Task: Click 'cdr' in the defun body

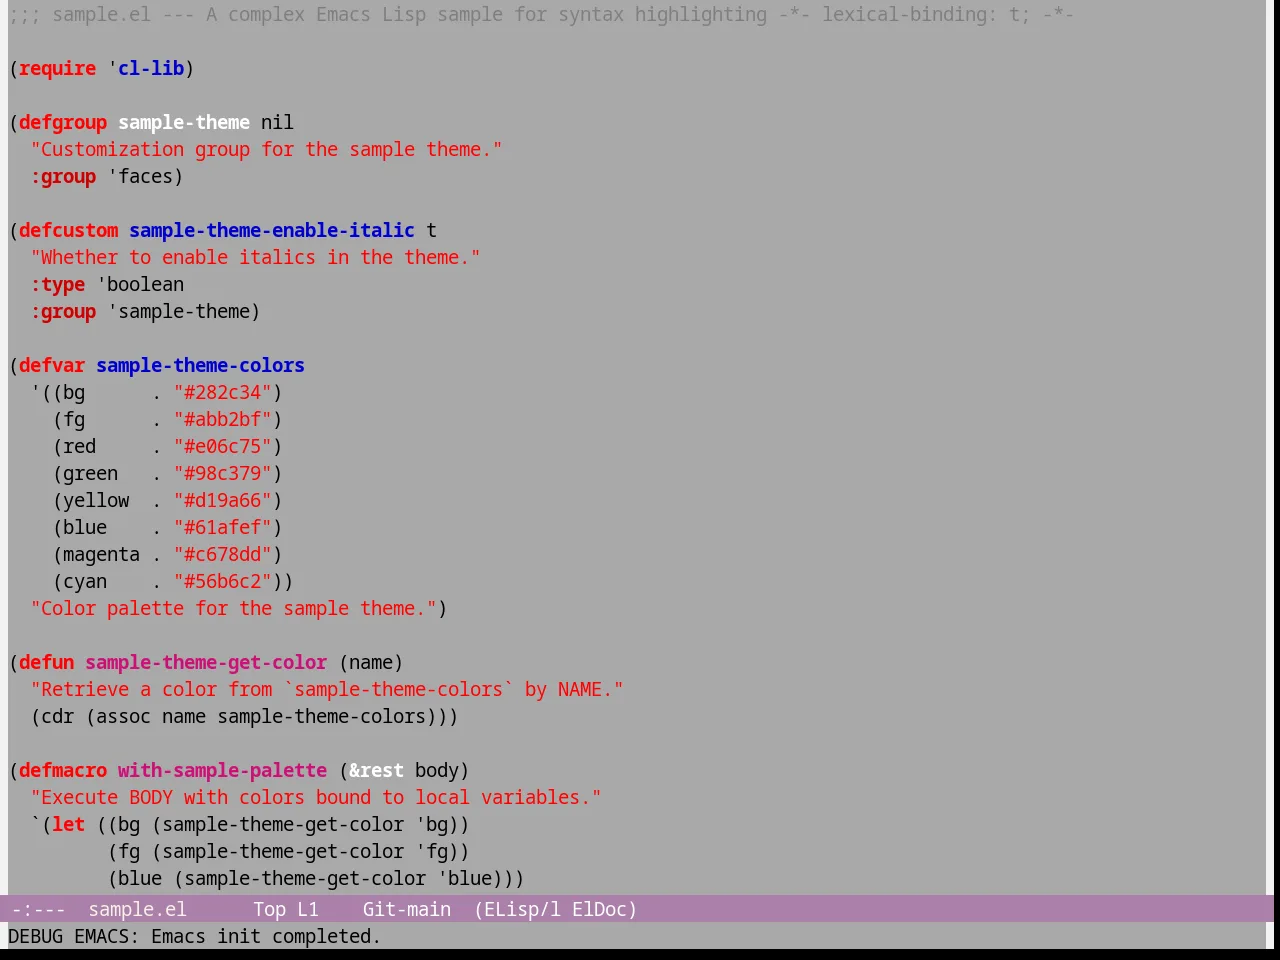Action: [x=57, y=716]
